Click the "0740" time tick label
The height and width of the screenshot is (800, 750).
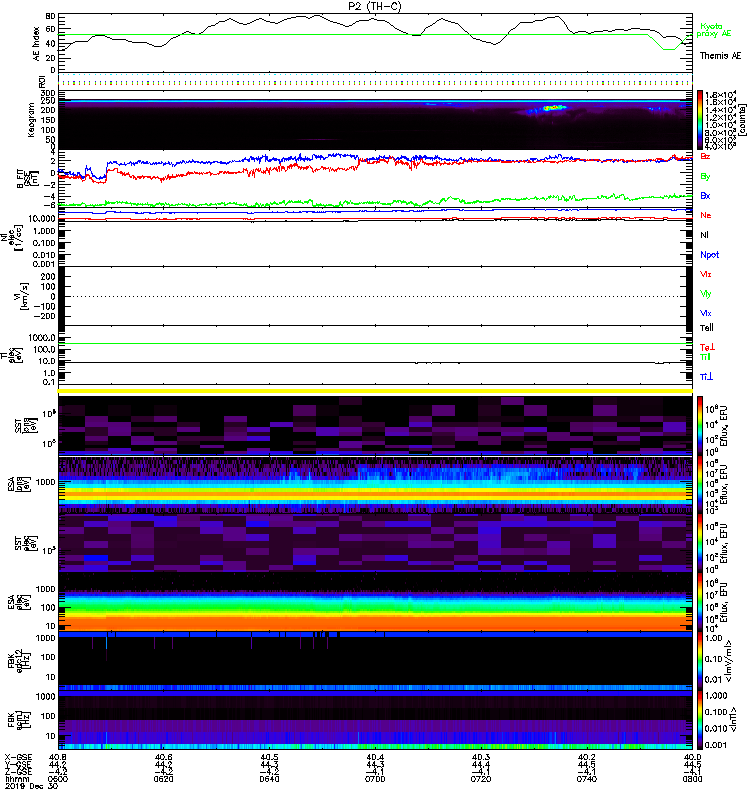click(586, 779)
